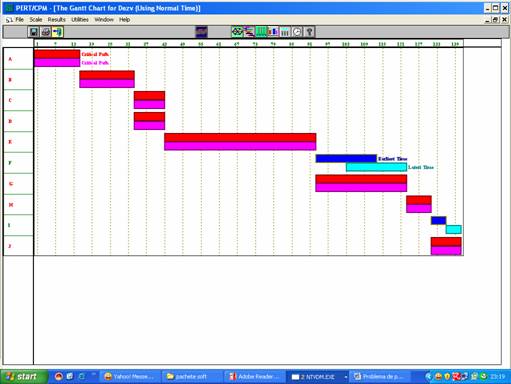Click the red bar for activity E
Image resolution: width=511 pixels, height=384 pixels.
click(x=240, y=138)
